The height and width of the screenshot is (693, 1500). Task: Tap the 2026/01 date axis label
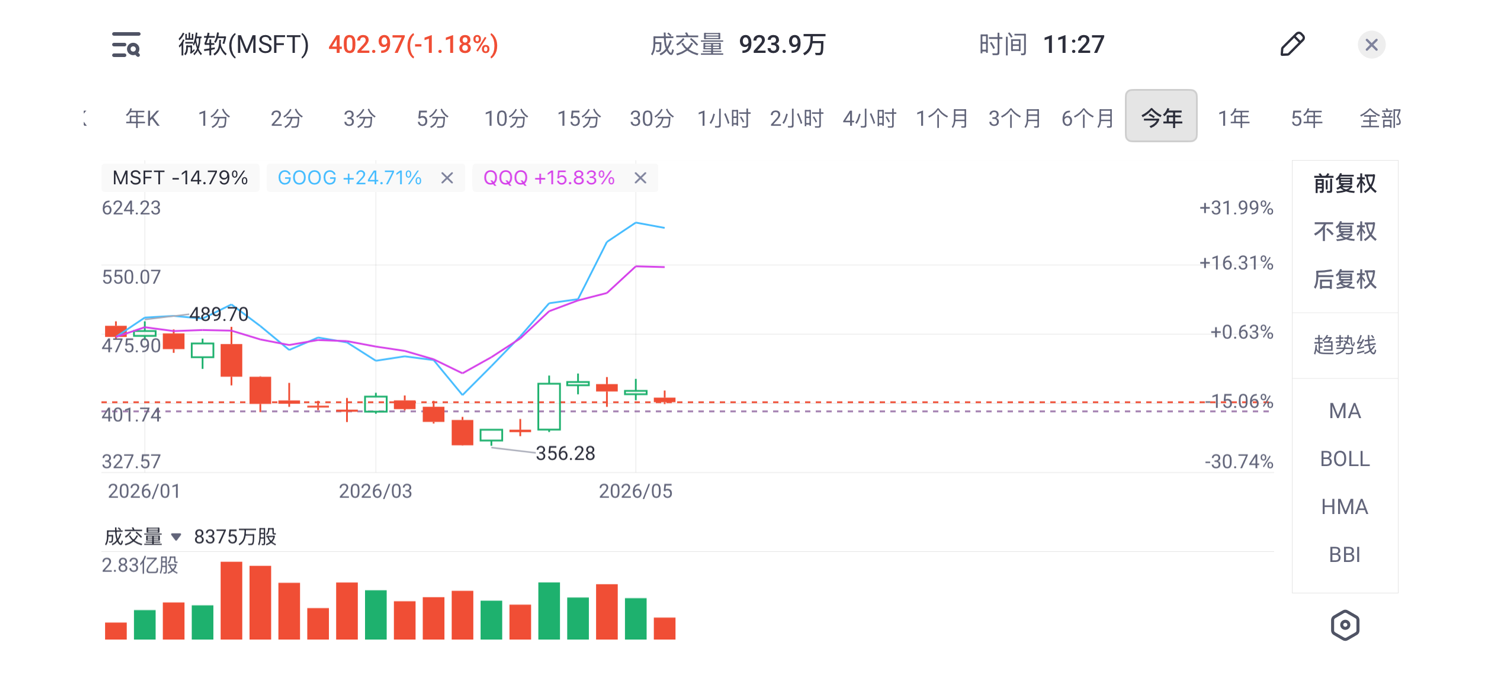(144, 492)
